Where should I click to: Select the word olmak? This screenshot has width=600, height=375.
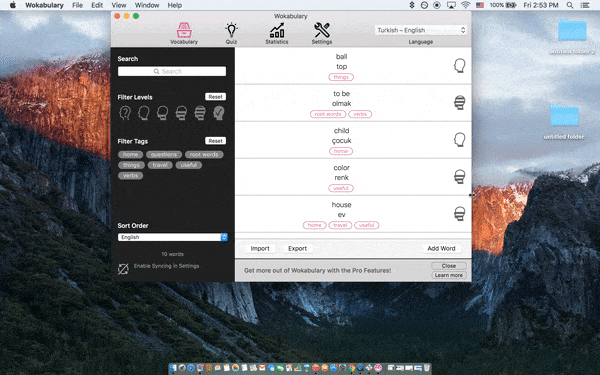tap(341, 103)
